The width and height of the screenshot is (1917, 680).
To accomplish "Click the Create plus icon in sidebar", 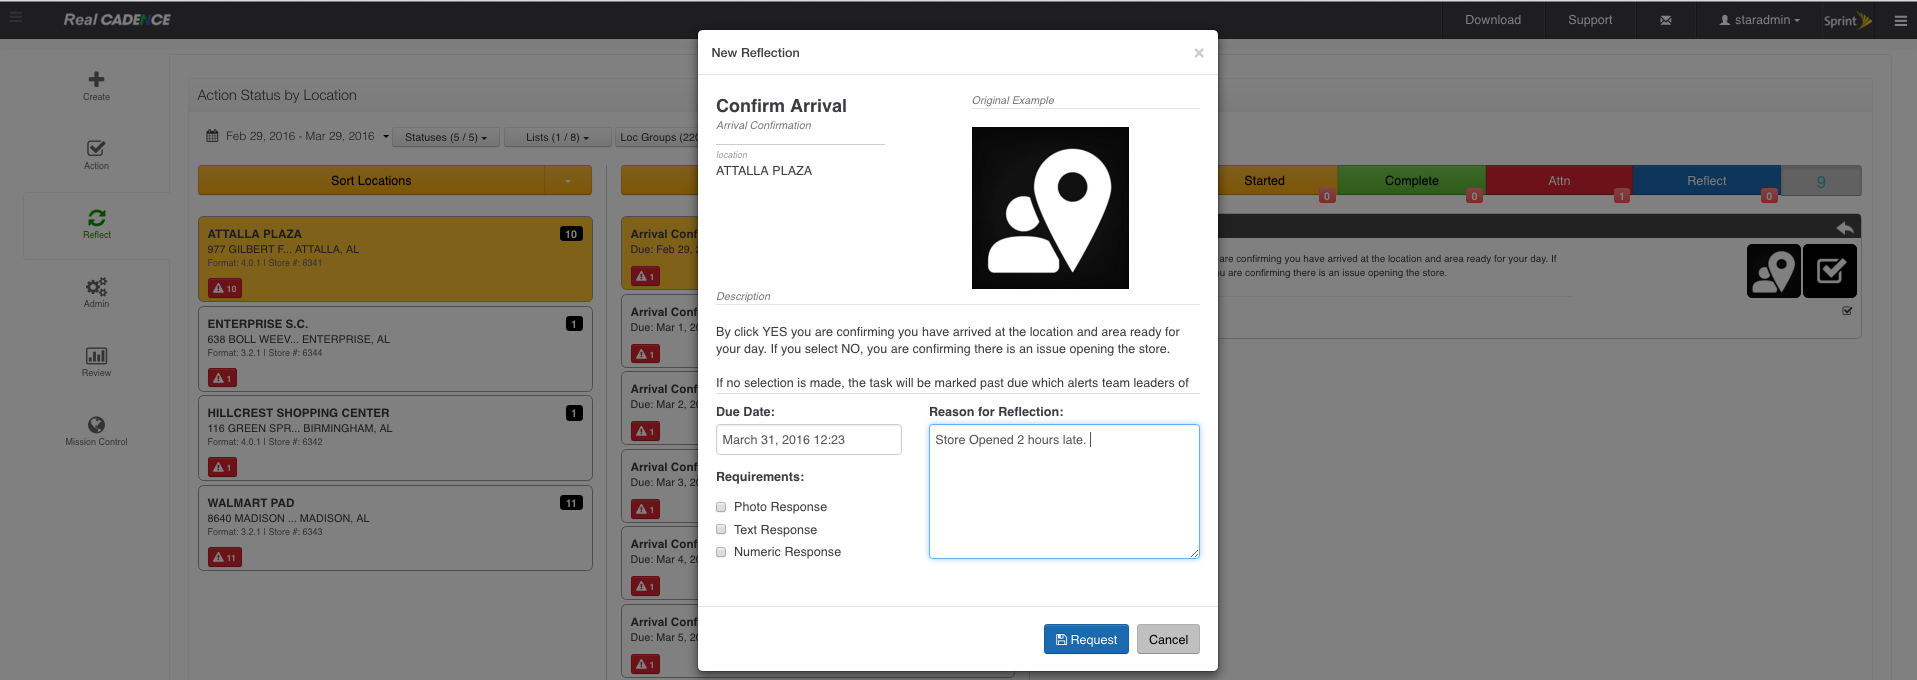I will click(x=96, y=80).
